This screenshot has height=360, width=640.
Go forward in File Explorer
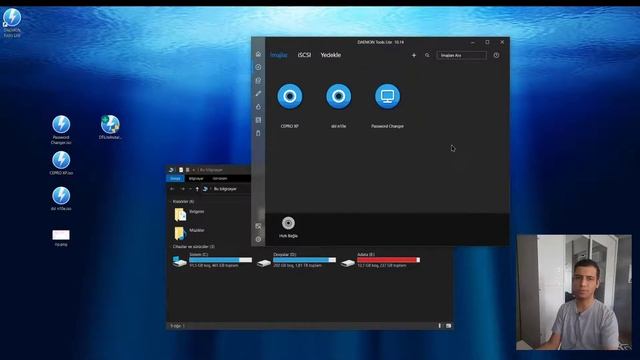182,189
